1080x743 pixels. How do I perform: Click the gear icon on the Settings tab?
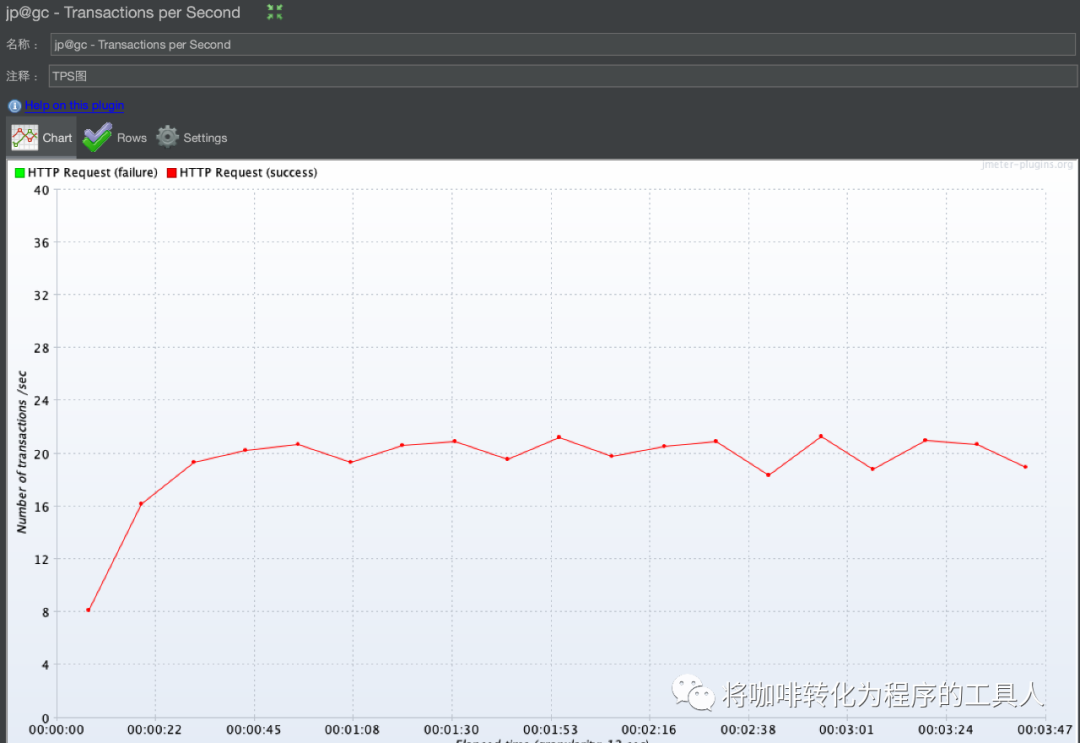pos(167,137)
